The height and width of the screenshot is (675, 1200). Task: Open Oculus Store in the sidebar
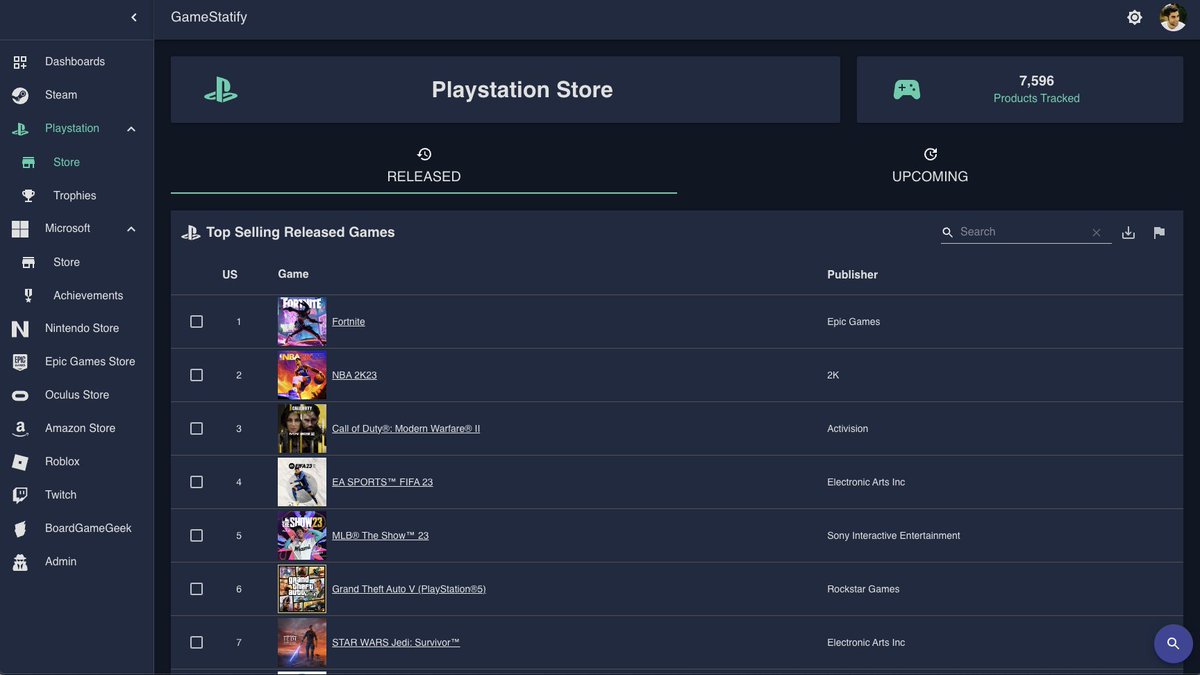77,395
